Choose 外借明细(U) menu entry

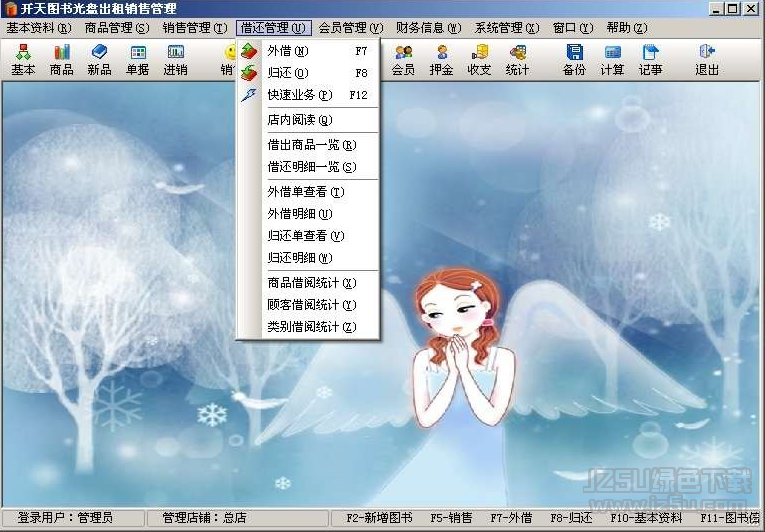point(308,214)
